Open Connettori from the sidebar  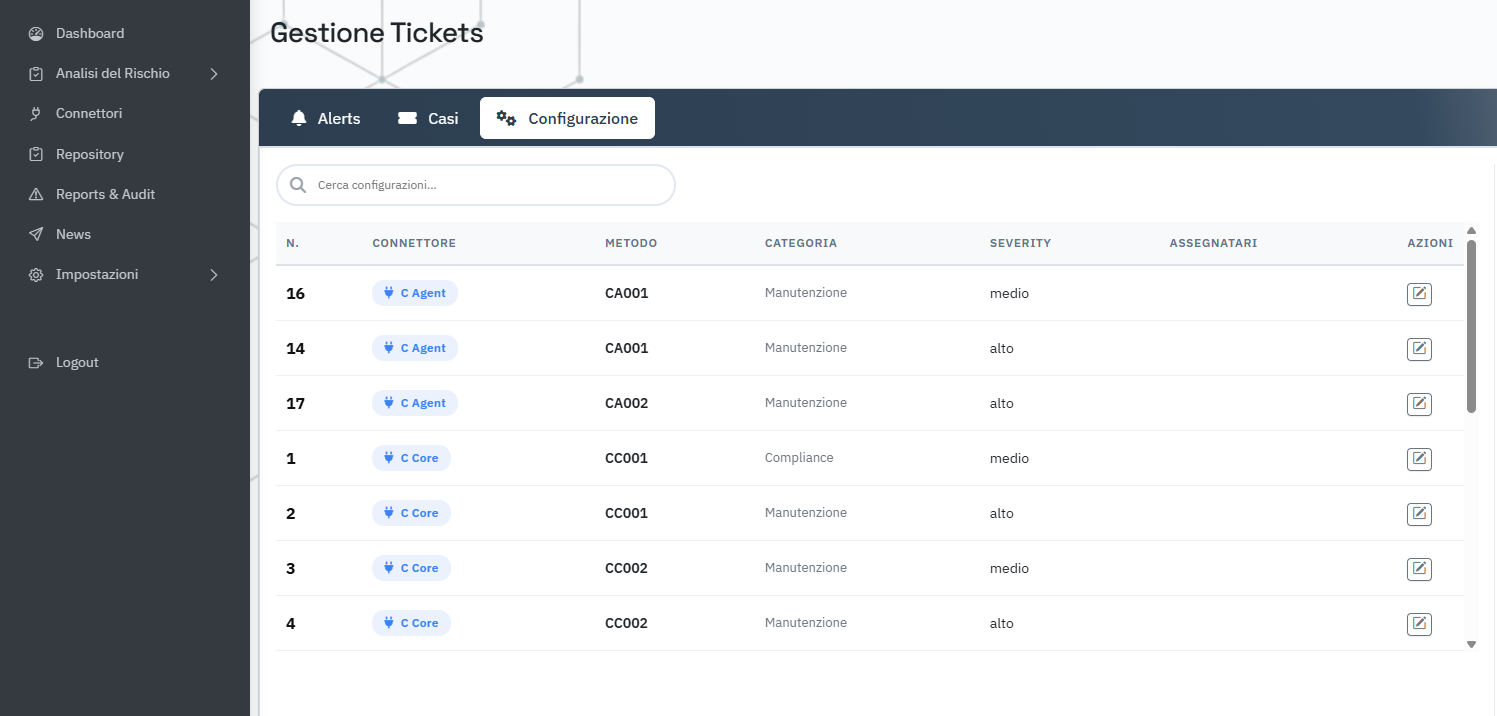(x=89, y=114)
